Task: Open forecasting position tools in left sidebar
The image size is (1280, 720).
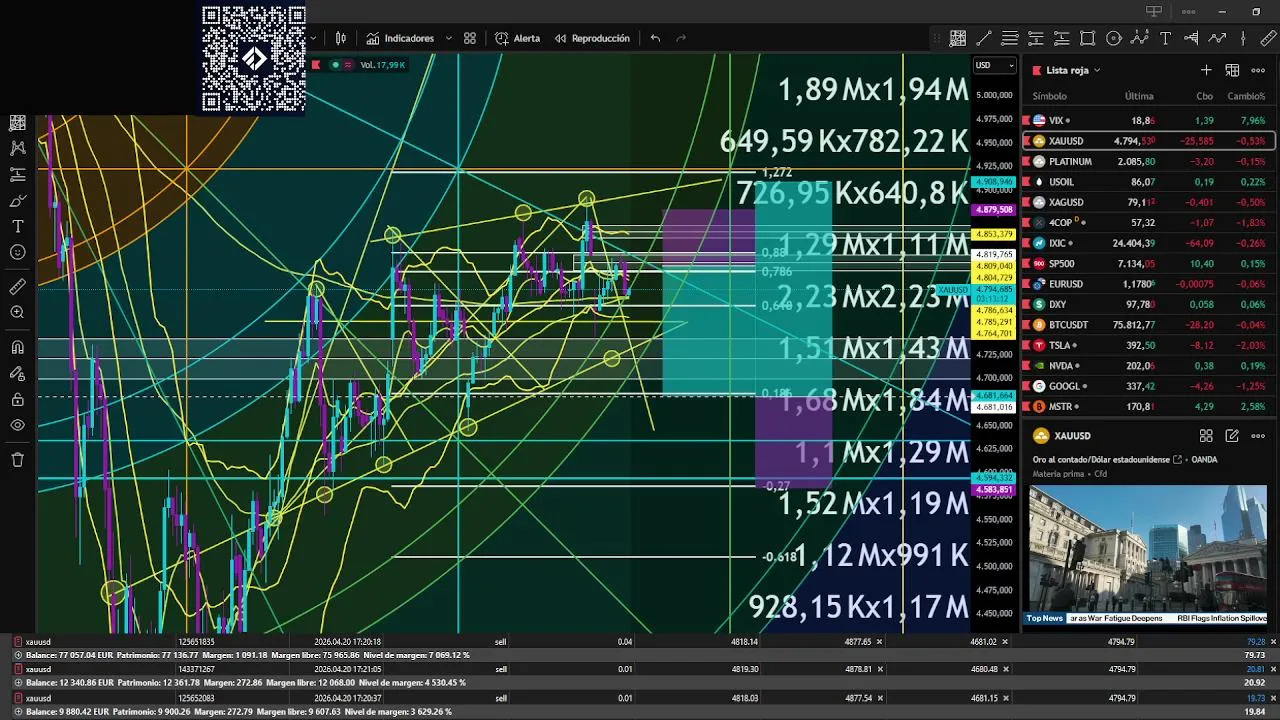Action: click(x=17, y=174)
